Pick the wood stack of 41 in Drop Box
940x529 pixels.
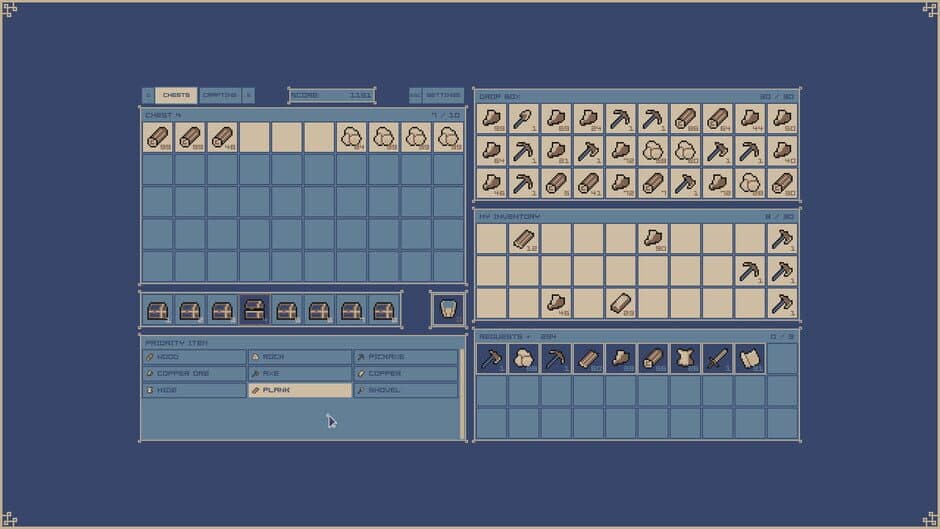[x=588, y=184]
